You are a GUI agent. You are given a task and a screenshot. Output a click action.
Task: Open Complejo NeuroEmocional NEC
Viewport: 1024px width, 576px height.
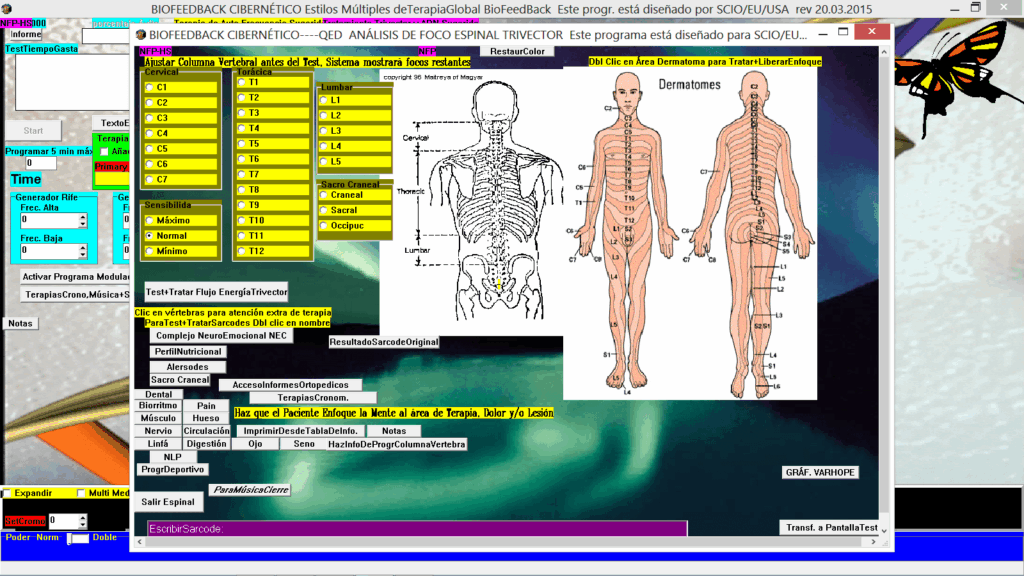tap(223, 336)
